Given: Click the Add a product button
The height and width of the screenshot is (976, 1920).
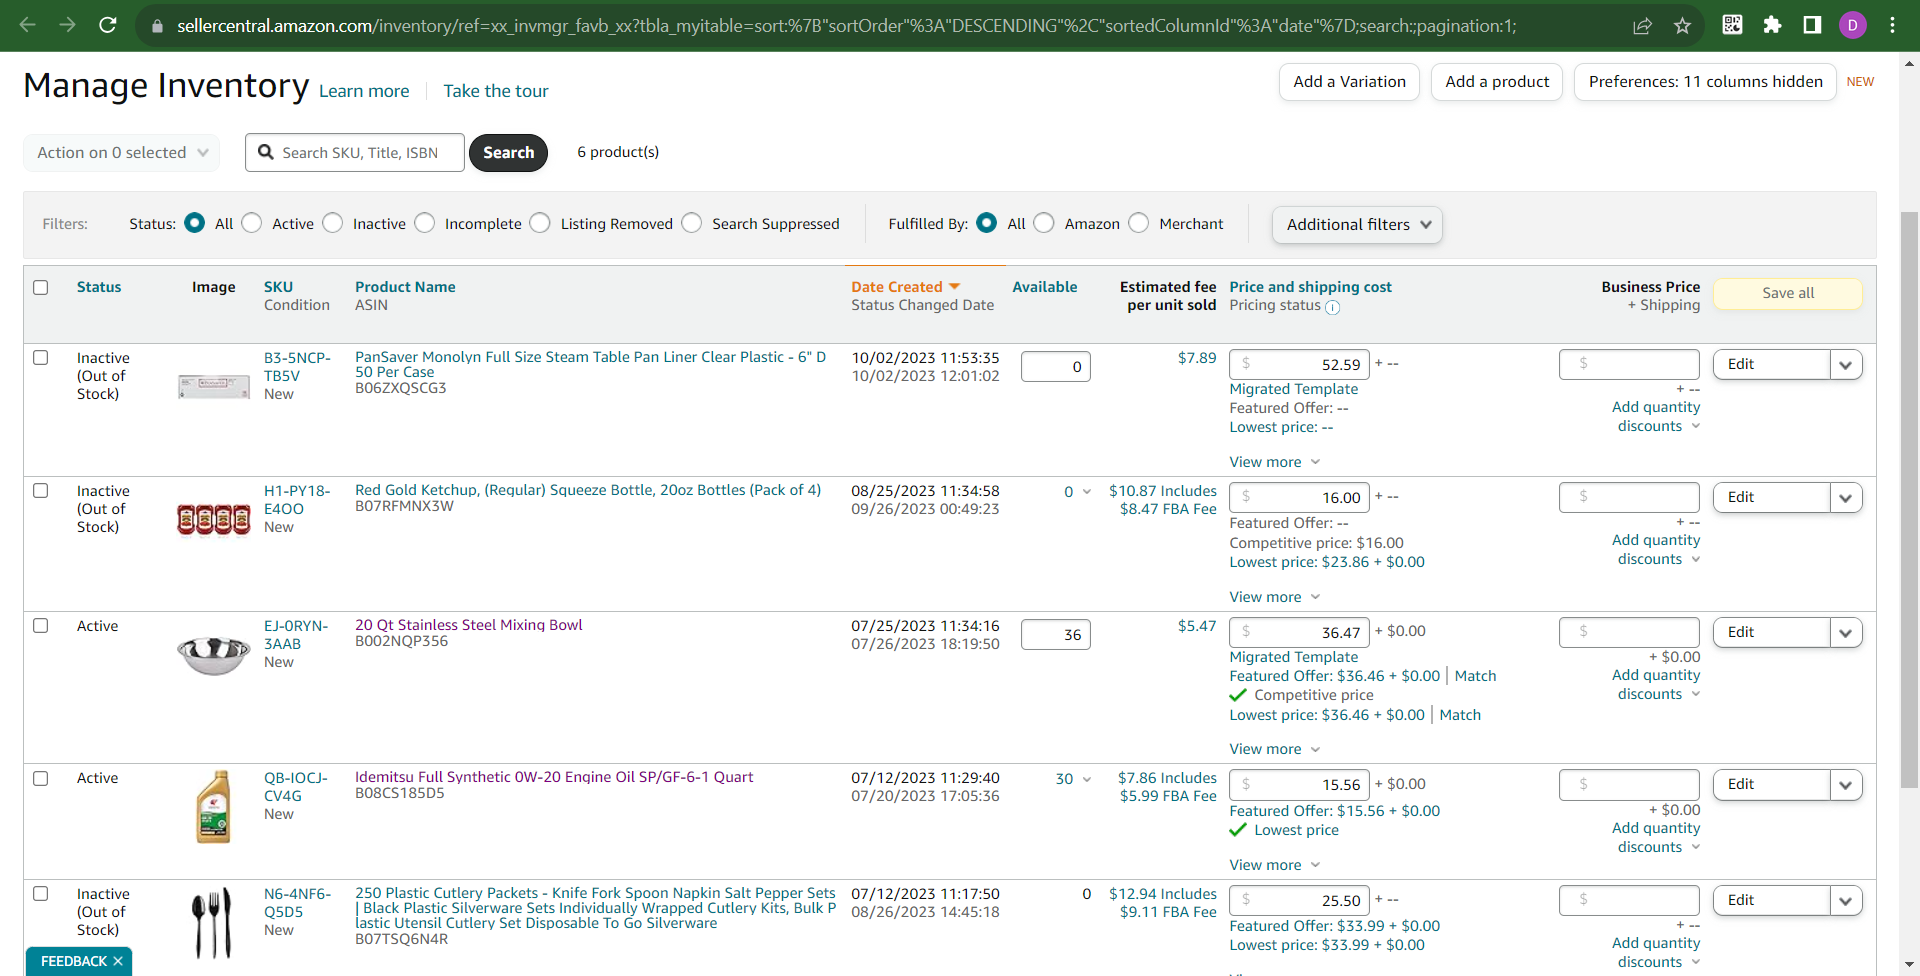Looking at the screenshot, I should (x=1497, y=82).
